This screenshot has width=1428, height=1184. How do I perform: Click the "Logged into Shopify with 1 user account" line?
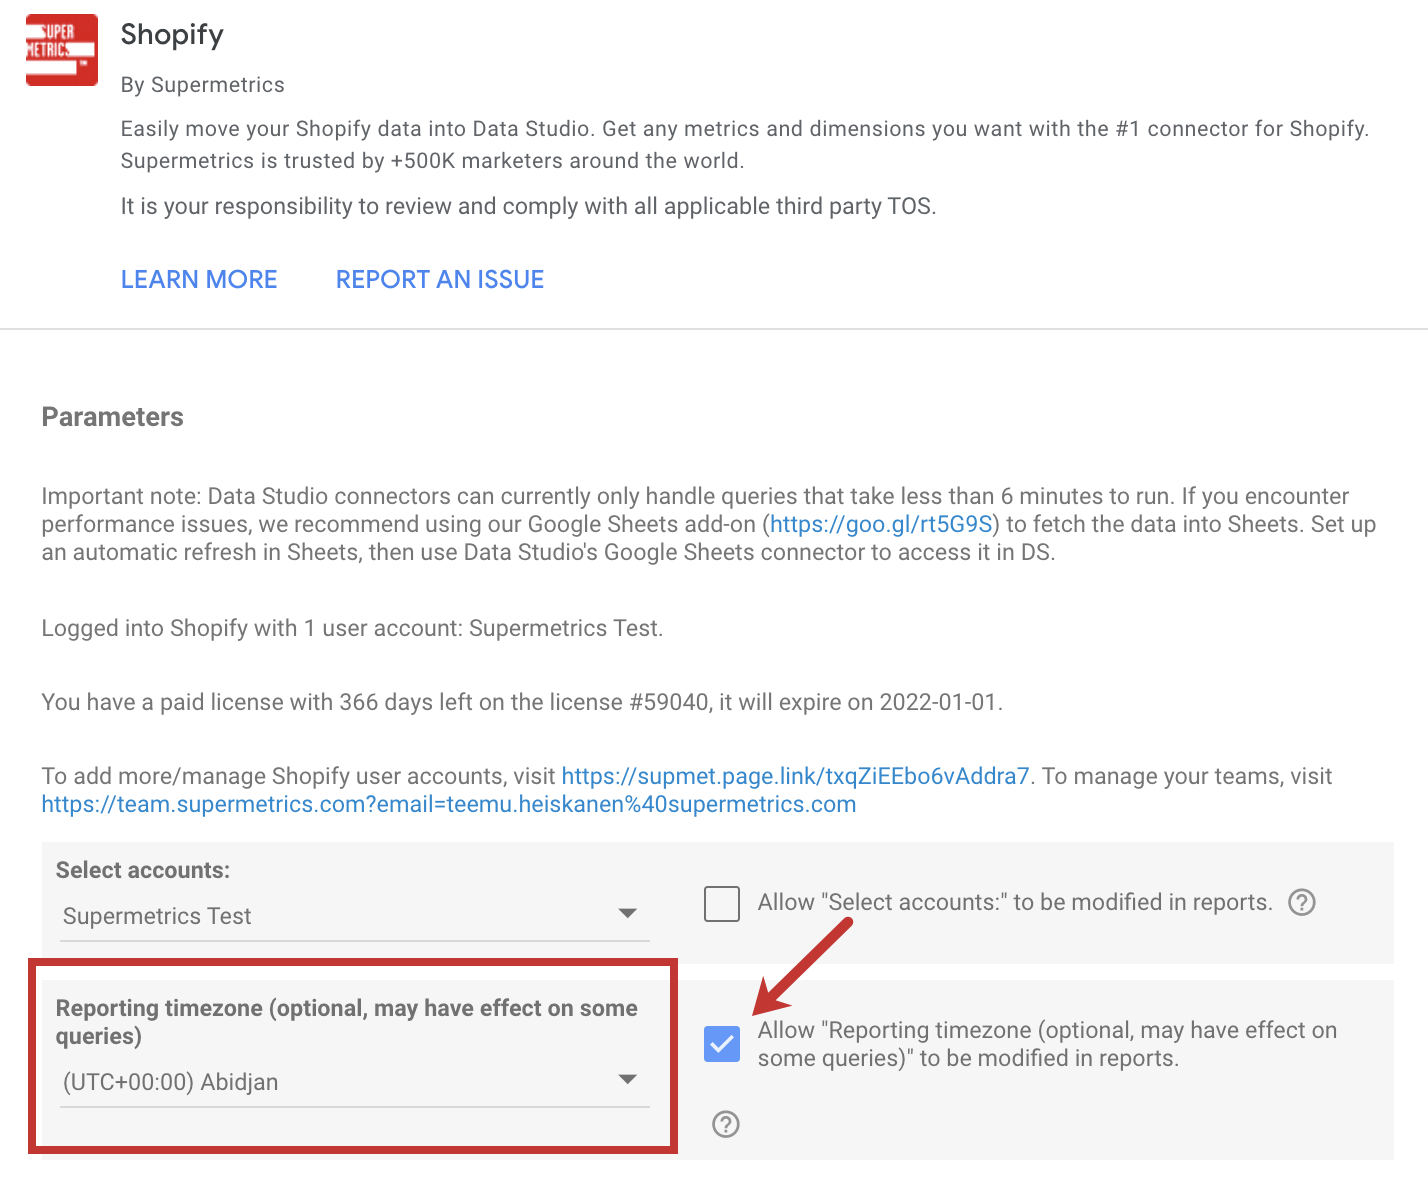(353, 628)
